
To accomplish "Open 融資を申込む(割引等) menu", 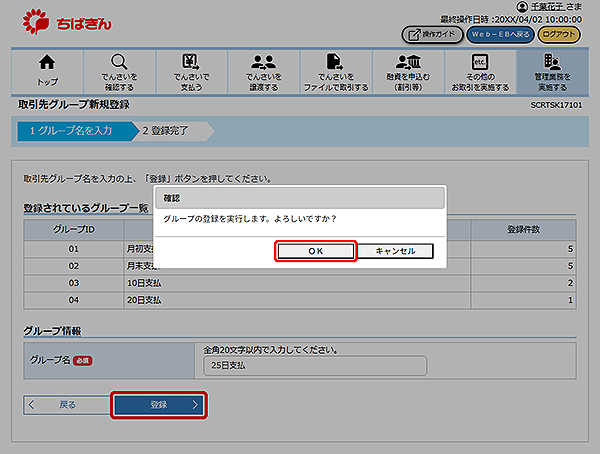I will pyautogui.click(x=408, y=72).
